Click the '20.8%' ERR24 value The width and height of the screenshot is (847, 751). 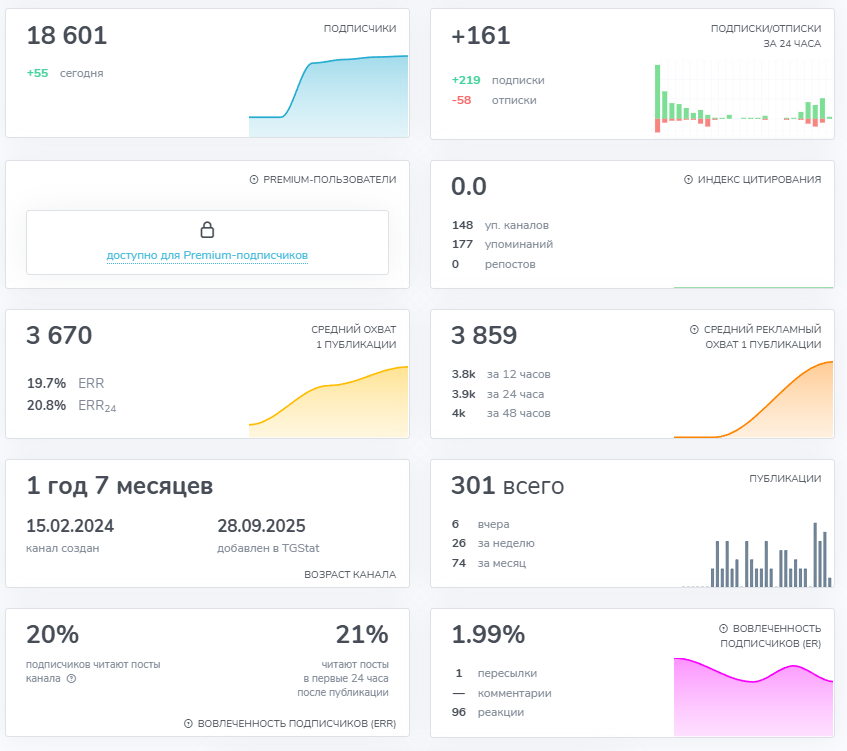point(46,405)
